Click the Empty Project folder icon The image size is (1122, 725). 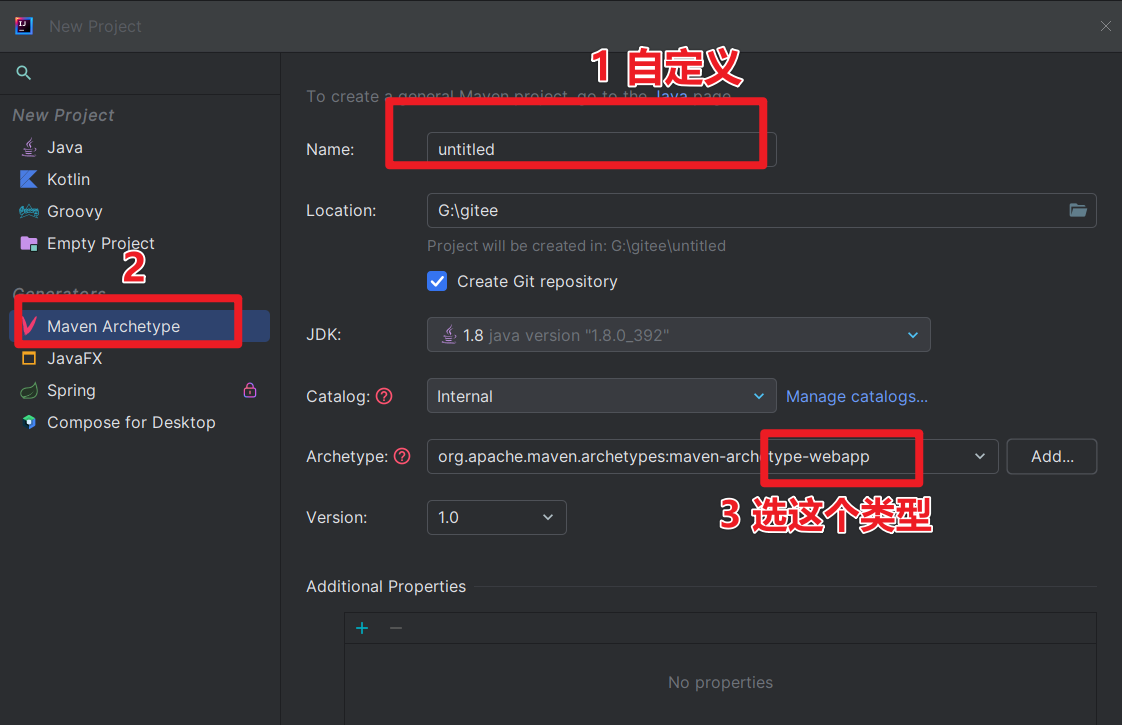(29, 244)
